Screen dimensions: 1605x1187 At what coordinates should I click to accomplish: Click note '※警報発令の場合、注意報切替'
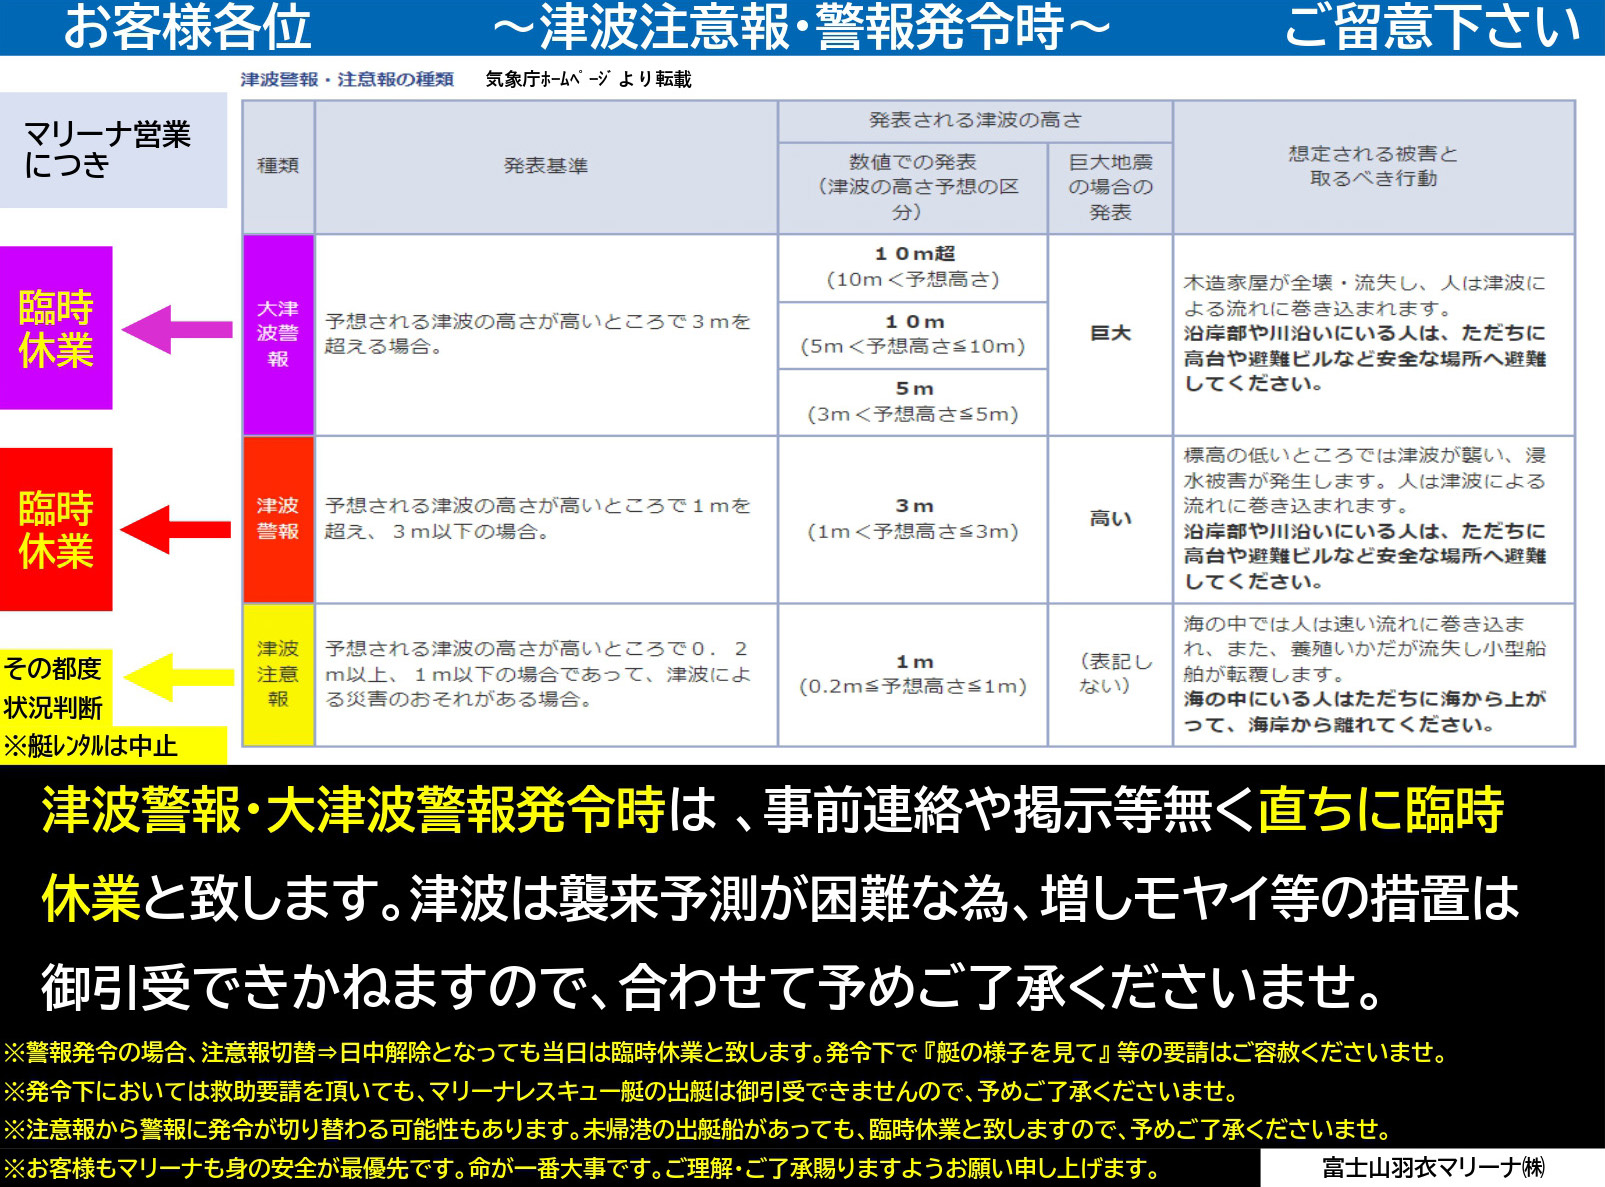pyautogui.click(x=727, y=1052)
